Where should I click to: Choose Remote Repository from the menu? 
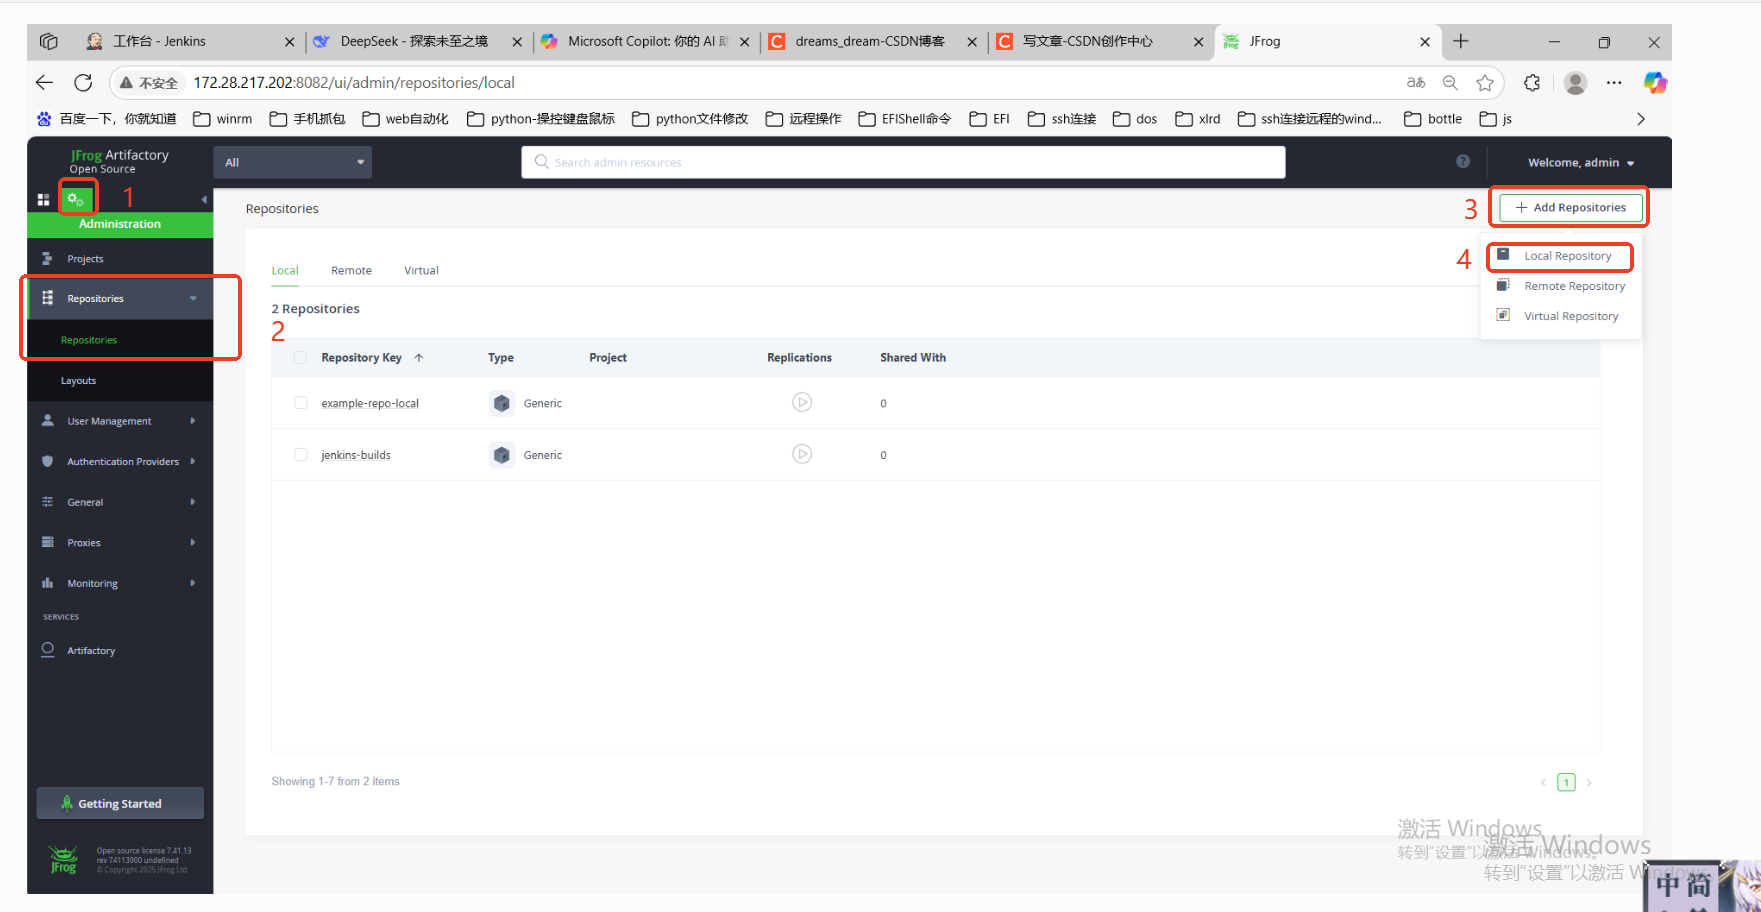[1574, 285]
